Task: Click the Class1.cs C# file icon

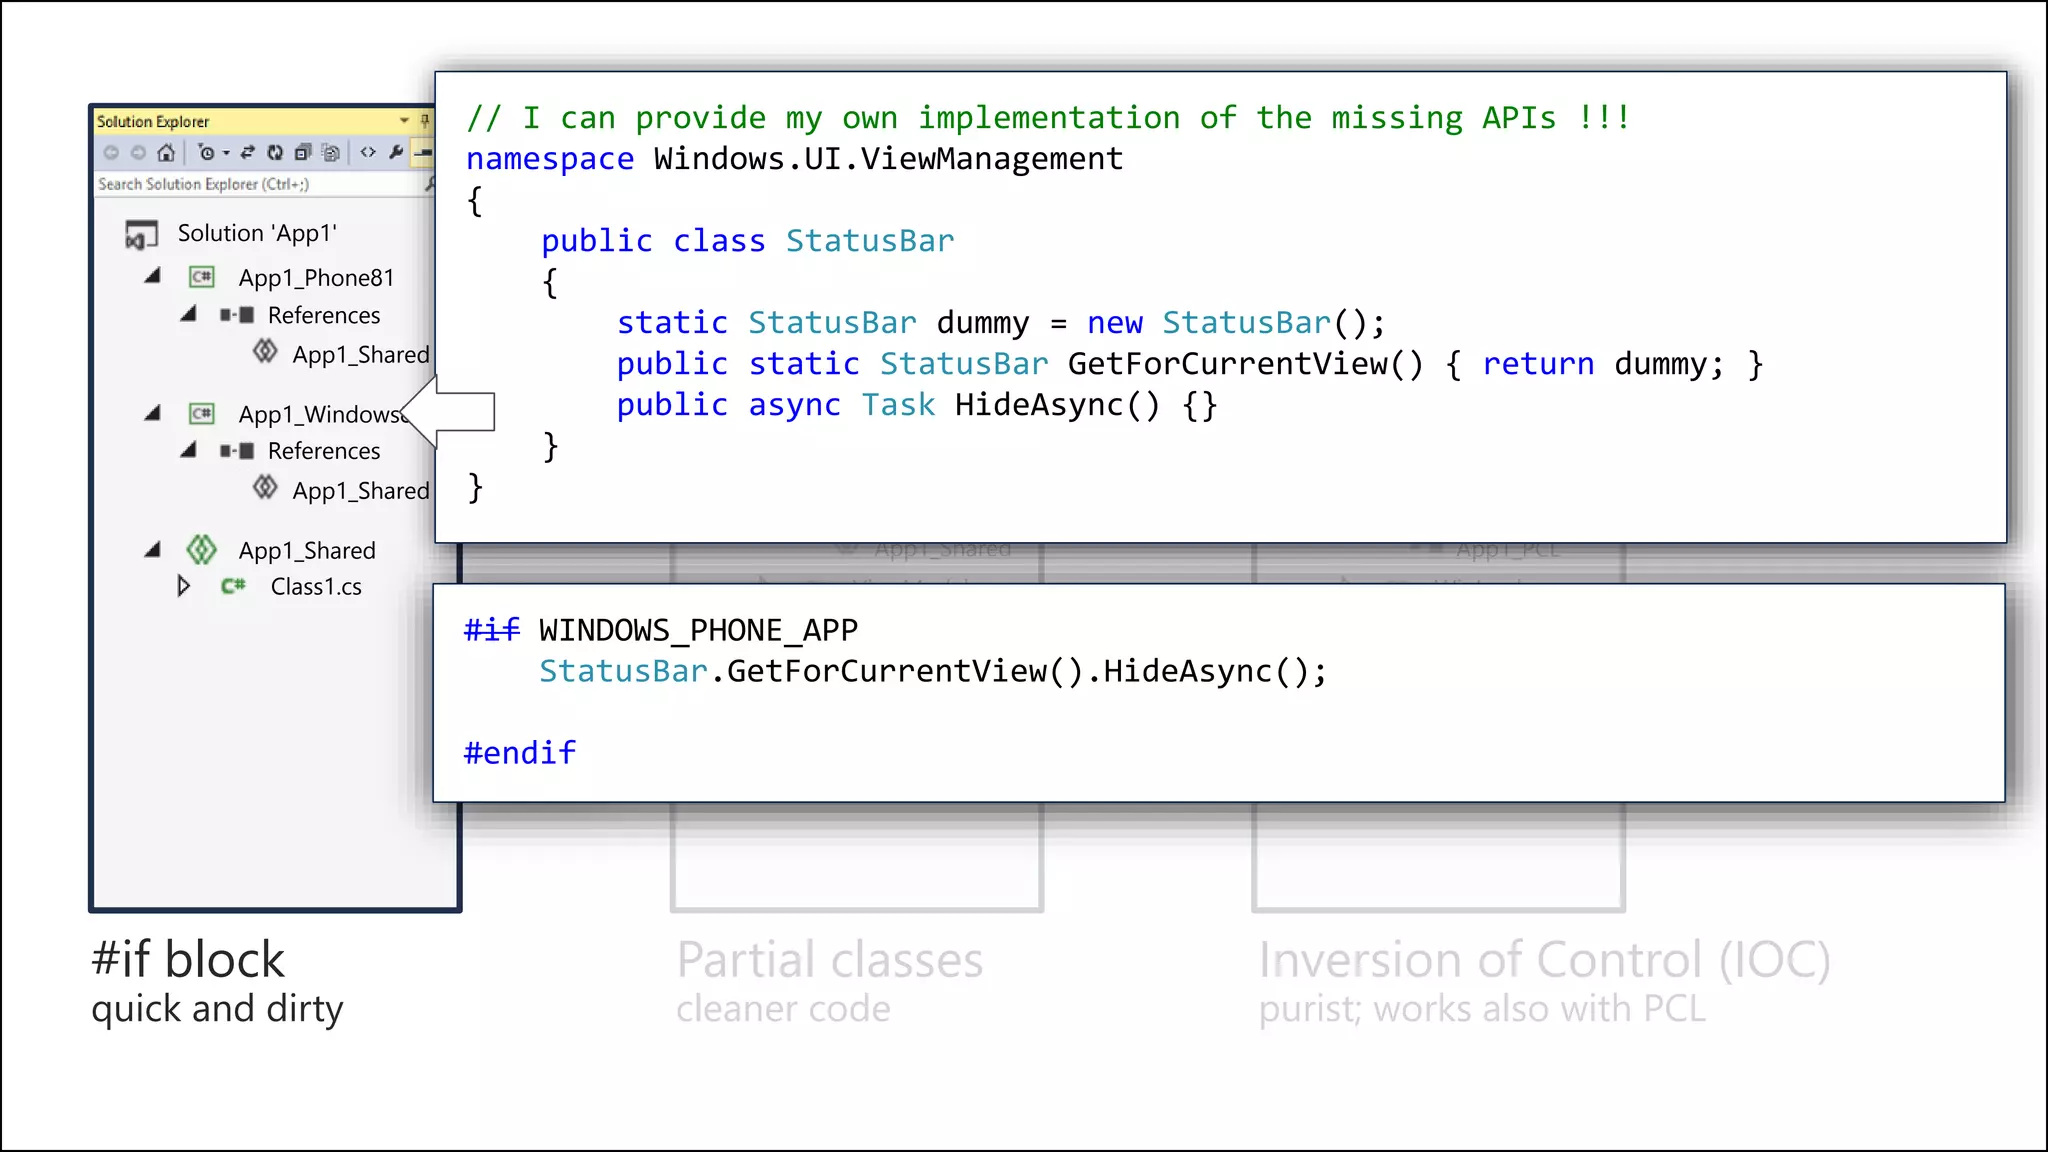Action: point(233,586)
